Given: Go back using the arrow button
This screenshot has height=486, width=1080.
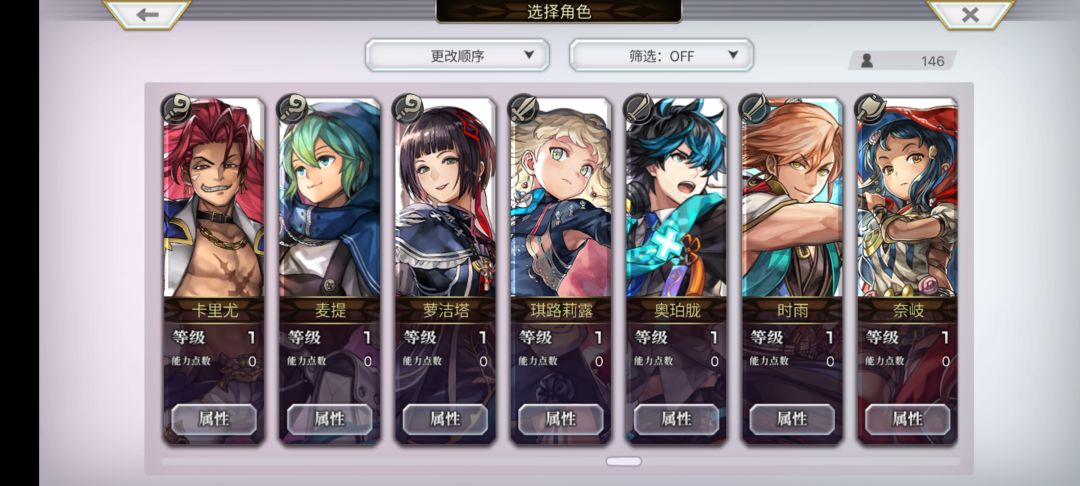Looking at the screenshot, I should 147,14.
